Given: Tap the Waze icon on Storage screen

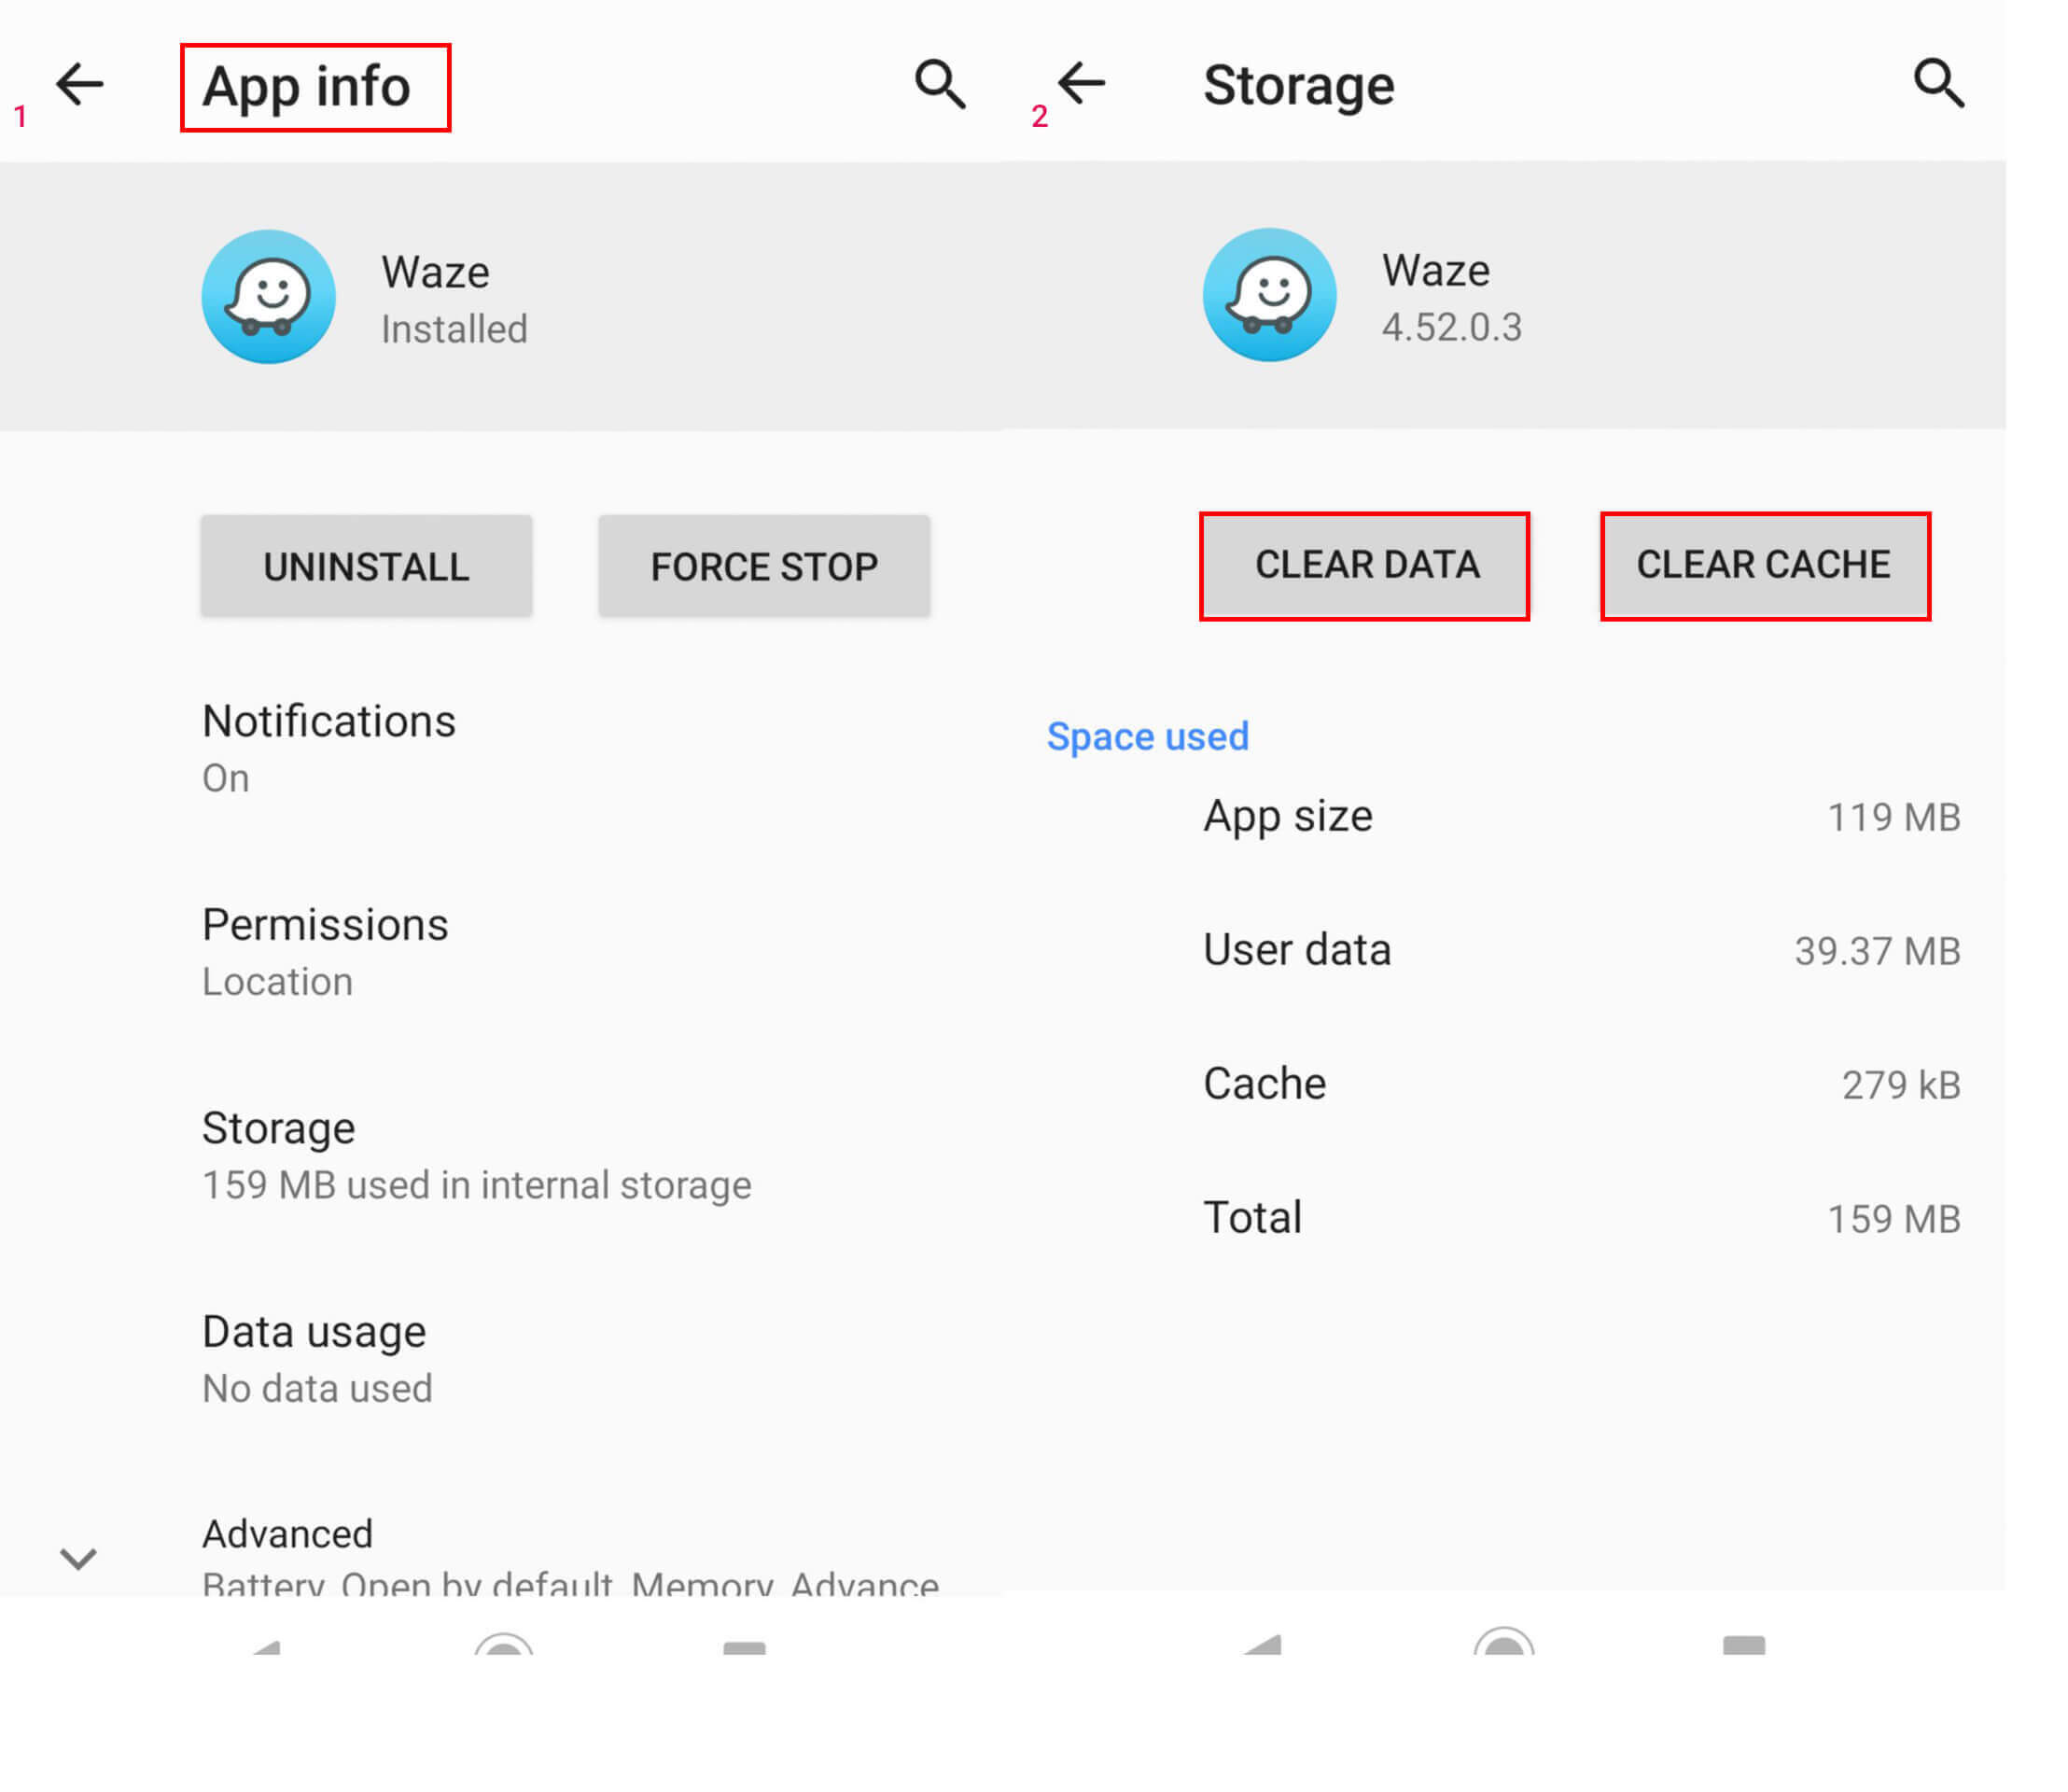Looking at the screenshot, I should [1269, 295].
